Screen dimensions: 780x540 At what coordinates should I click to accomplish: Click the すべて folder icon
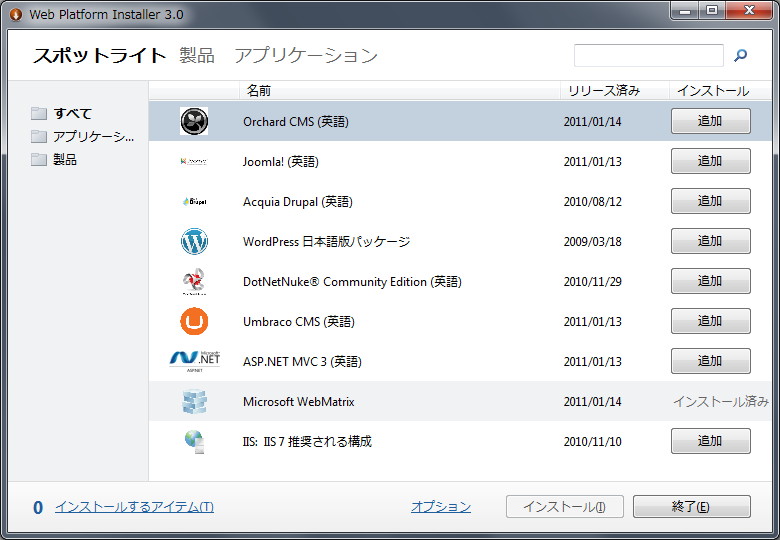coord(39,113)
